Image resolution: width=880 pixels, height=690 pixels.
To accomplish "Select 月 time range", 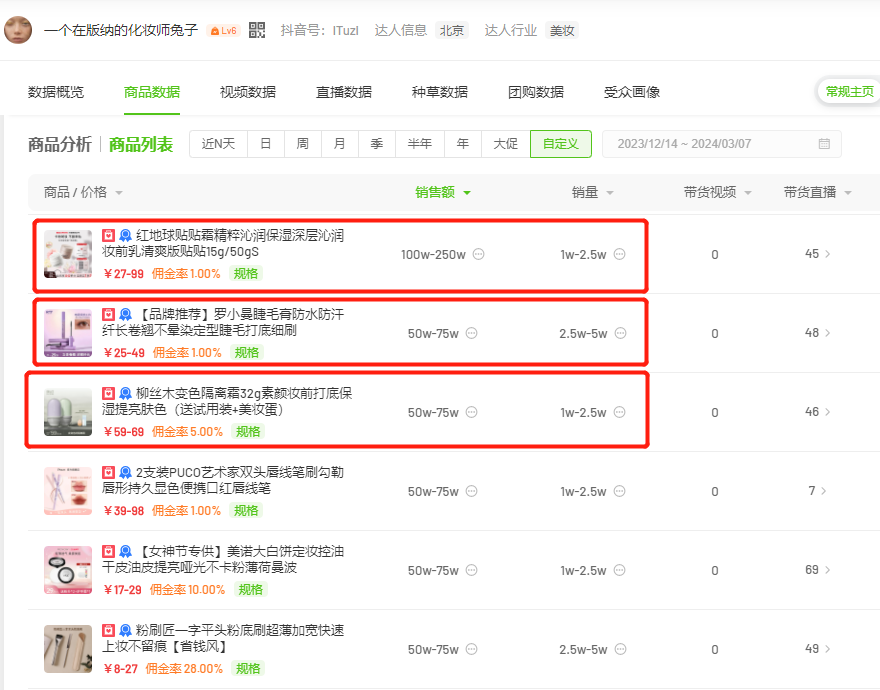I will (x=340, y=144).
